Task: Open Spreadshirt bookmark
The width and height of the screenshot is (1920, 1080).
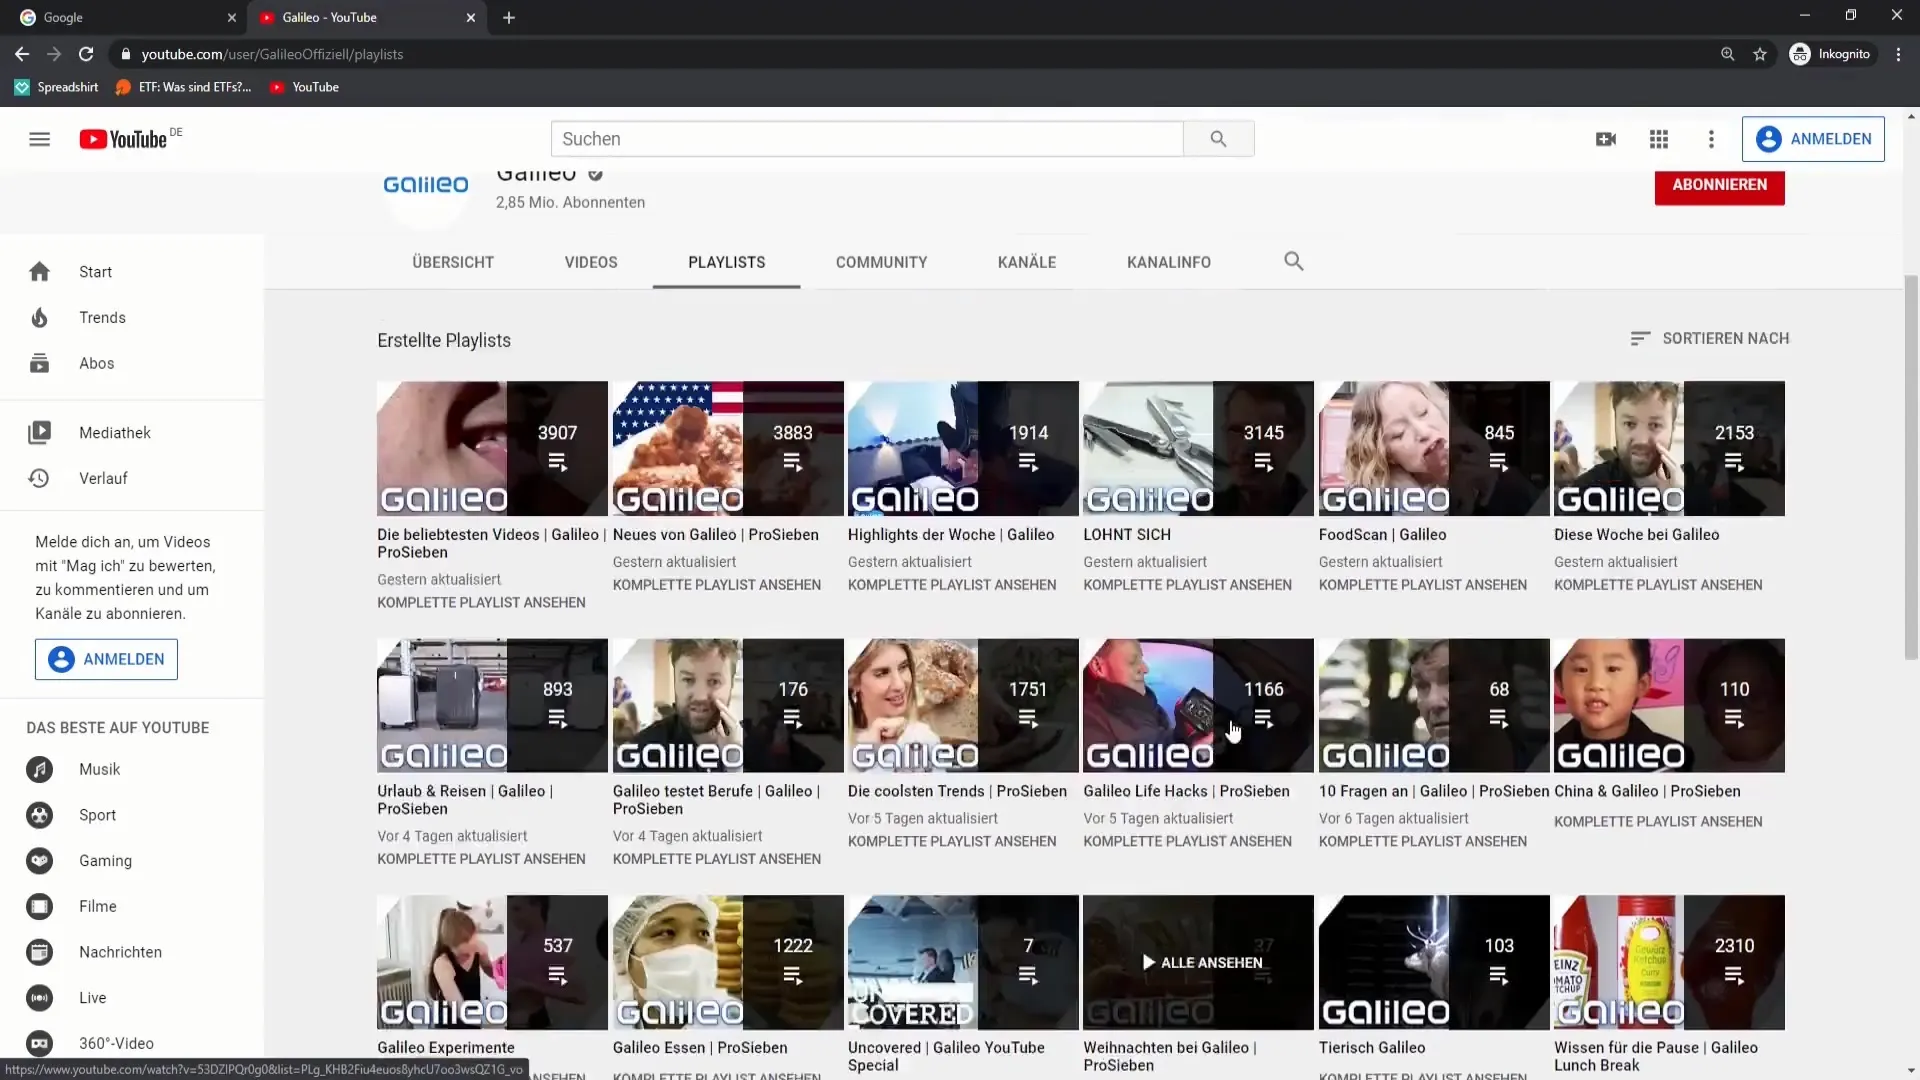Action: tap(57, 87)
